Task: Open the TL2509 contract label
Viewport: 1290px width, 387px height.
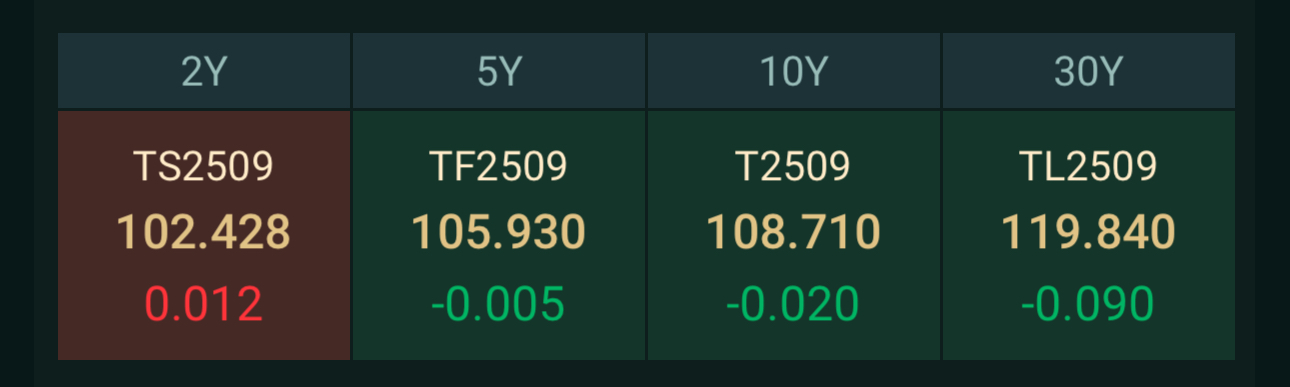Action: click(1089, 166)
